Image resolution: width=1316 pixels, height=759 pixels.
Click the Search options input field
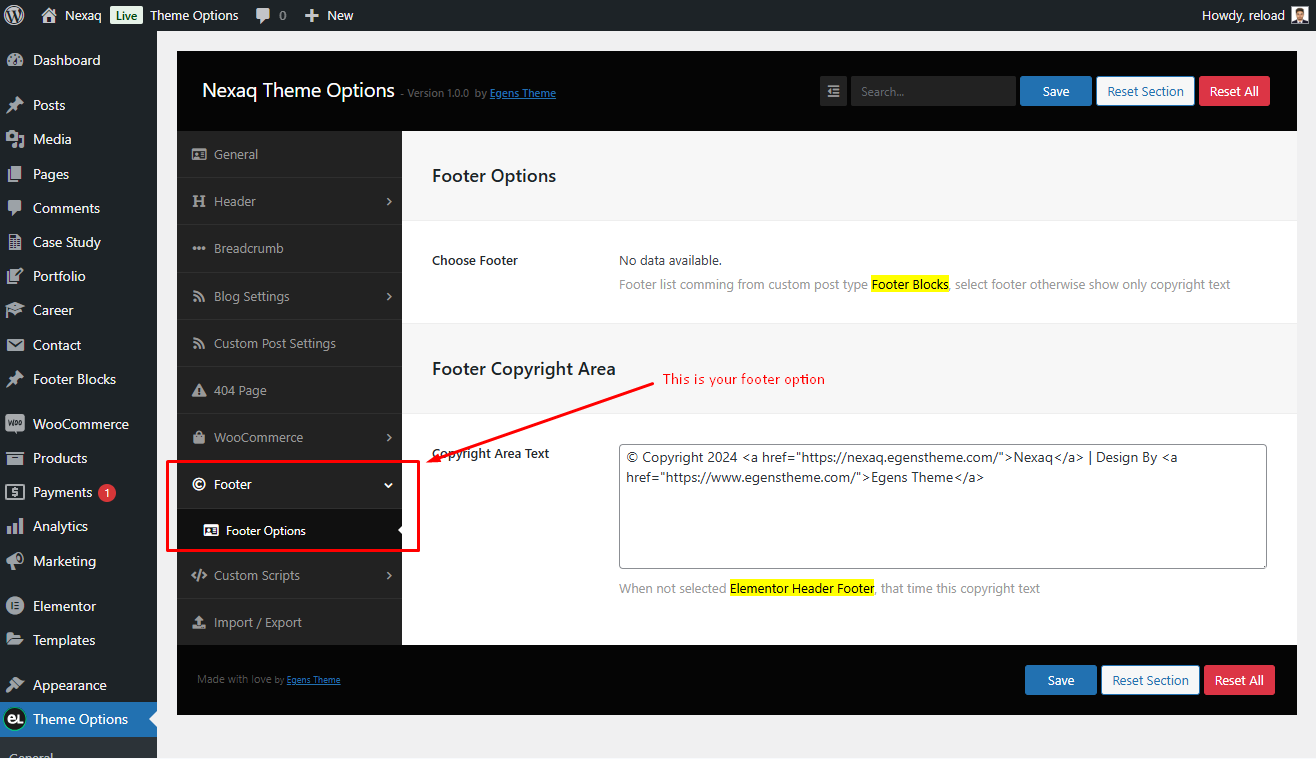(x=933, y=91)
